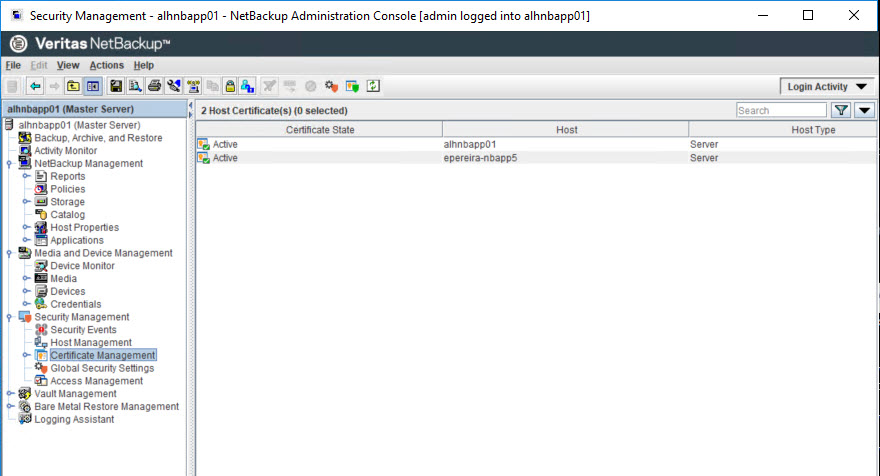
Task: Click the pane divider collapse arrow
Action: pyautogui.click(x=191, y=106)
